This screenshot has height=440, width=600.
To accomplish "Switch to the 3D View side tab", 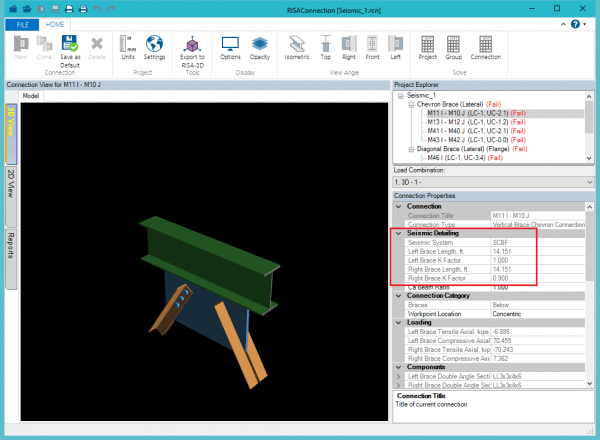I will (11, 133).
